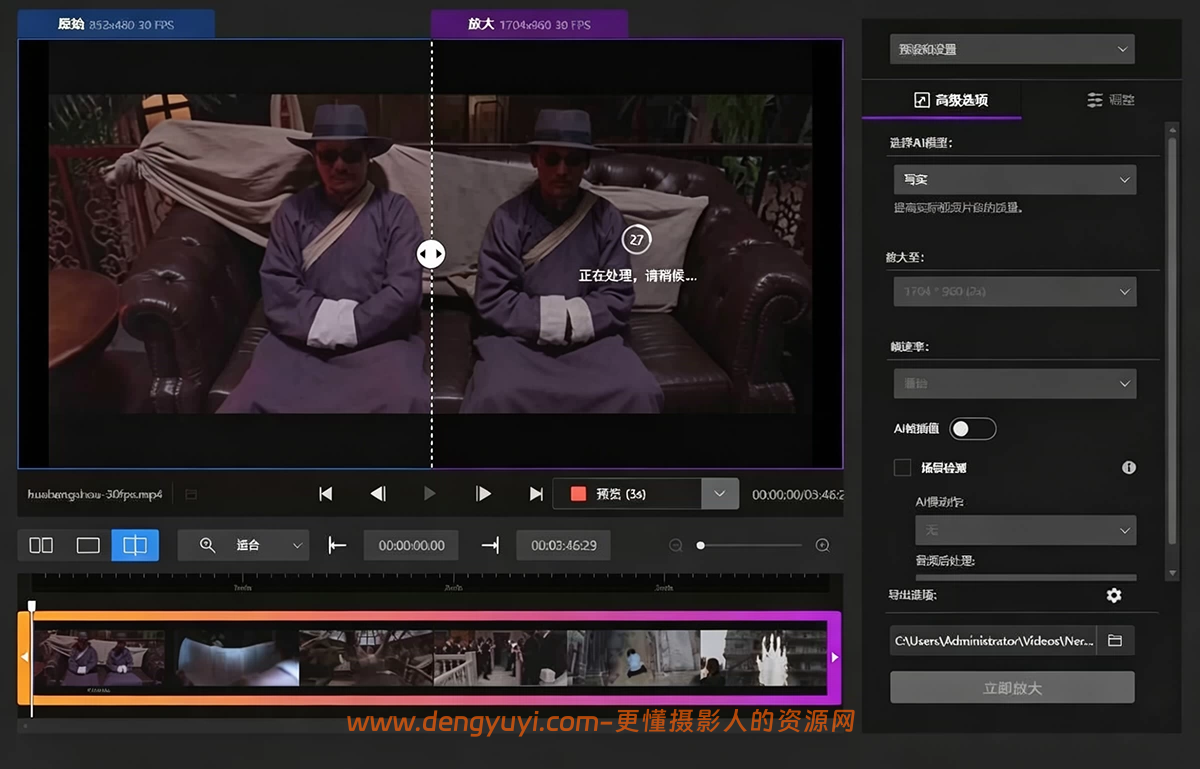Screen dimensions: 1200x769
Task: Jump to the last frame
Action: pos(536,494)
